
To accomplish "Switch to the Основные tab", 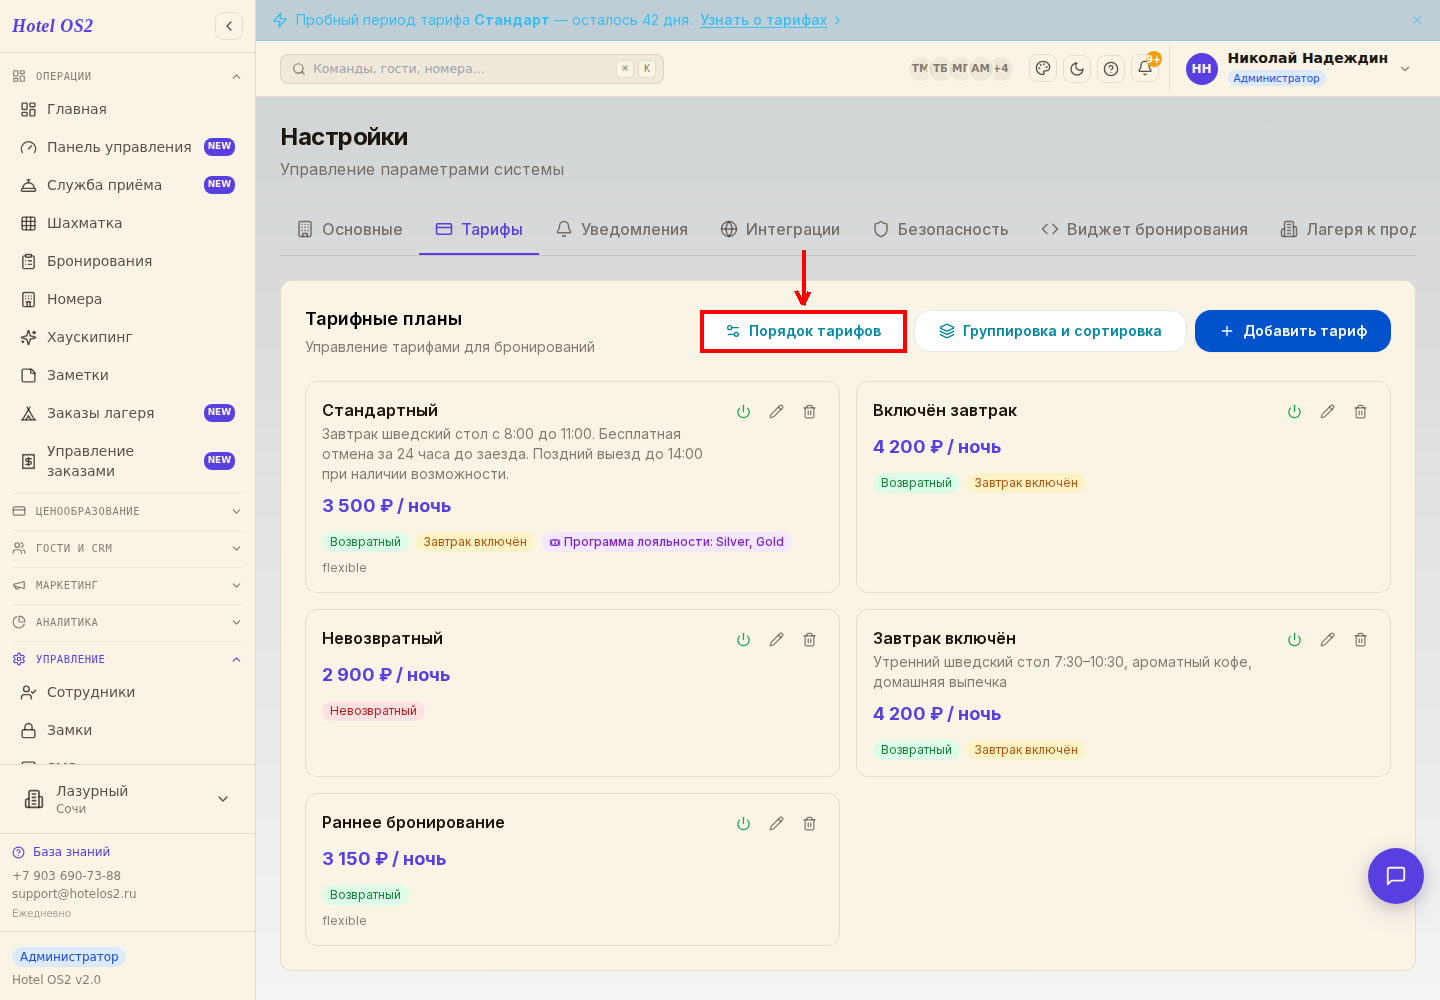I will coord(350,229).
